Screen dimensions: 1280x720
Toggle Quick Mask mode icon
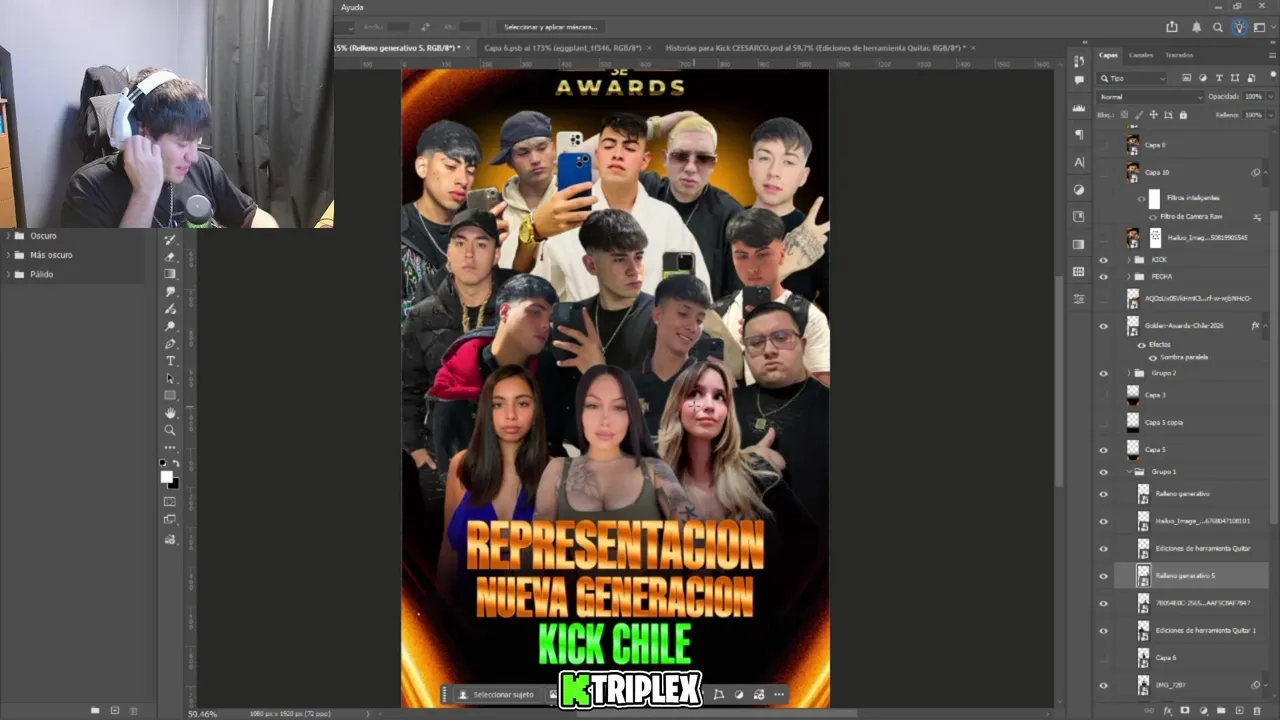coord(170,502)
